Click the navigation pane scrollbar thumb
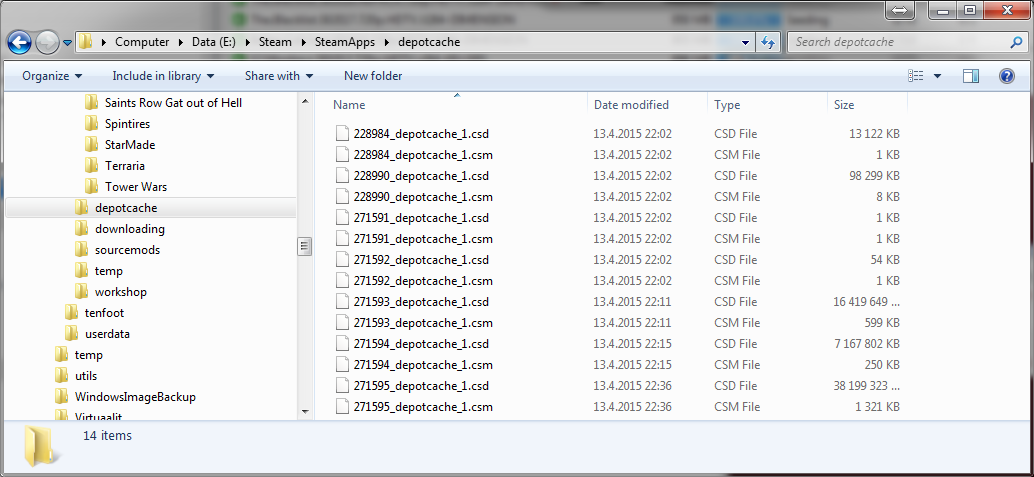 (305, 247)
